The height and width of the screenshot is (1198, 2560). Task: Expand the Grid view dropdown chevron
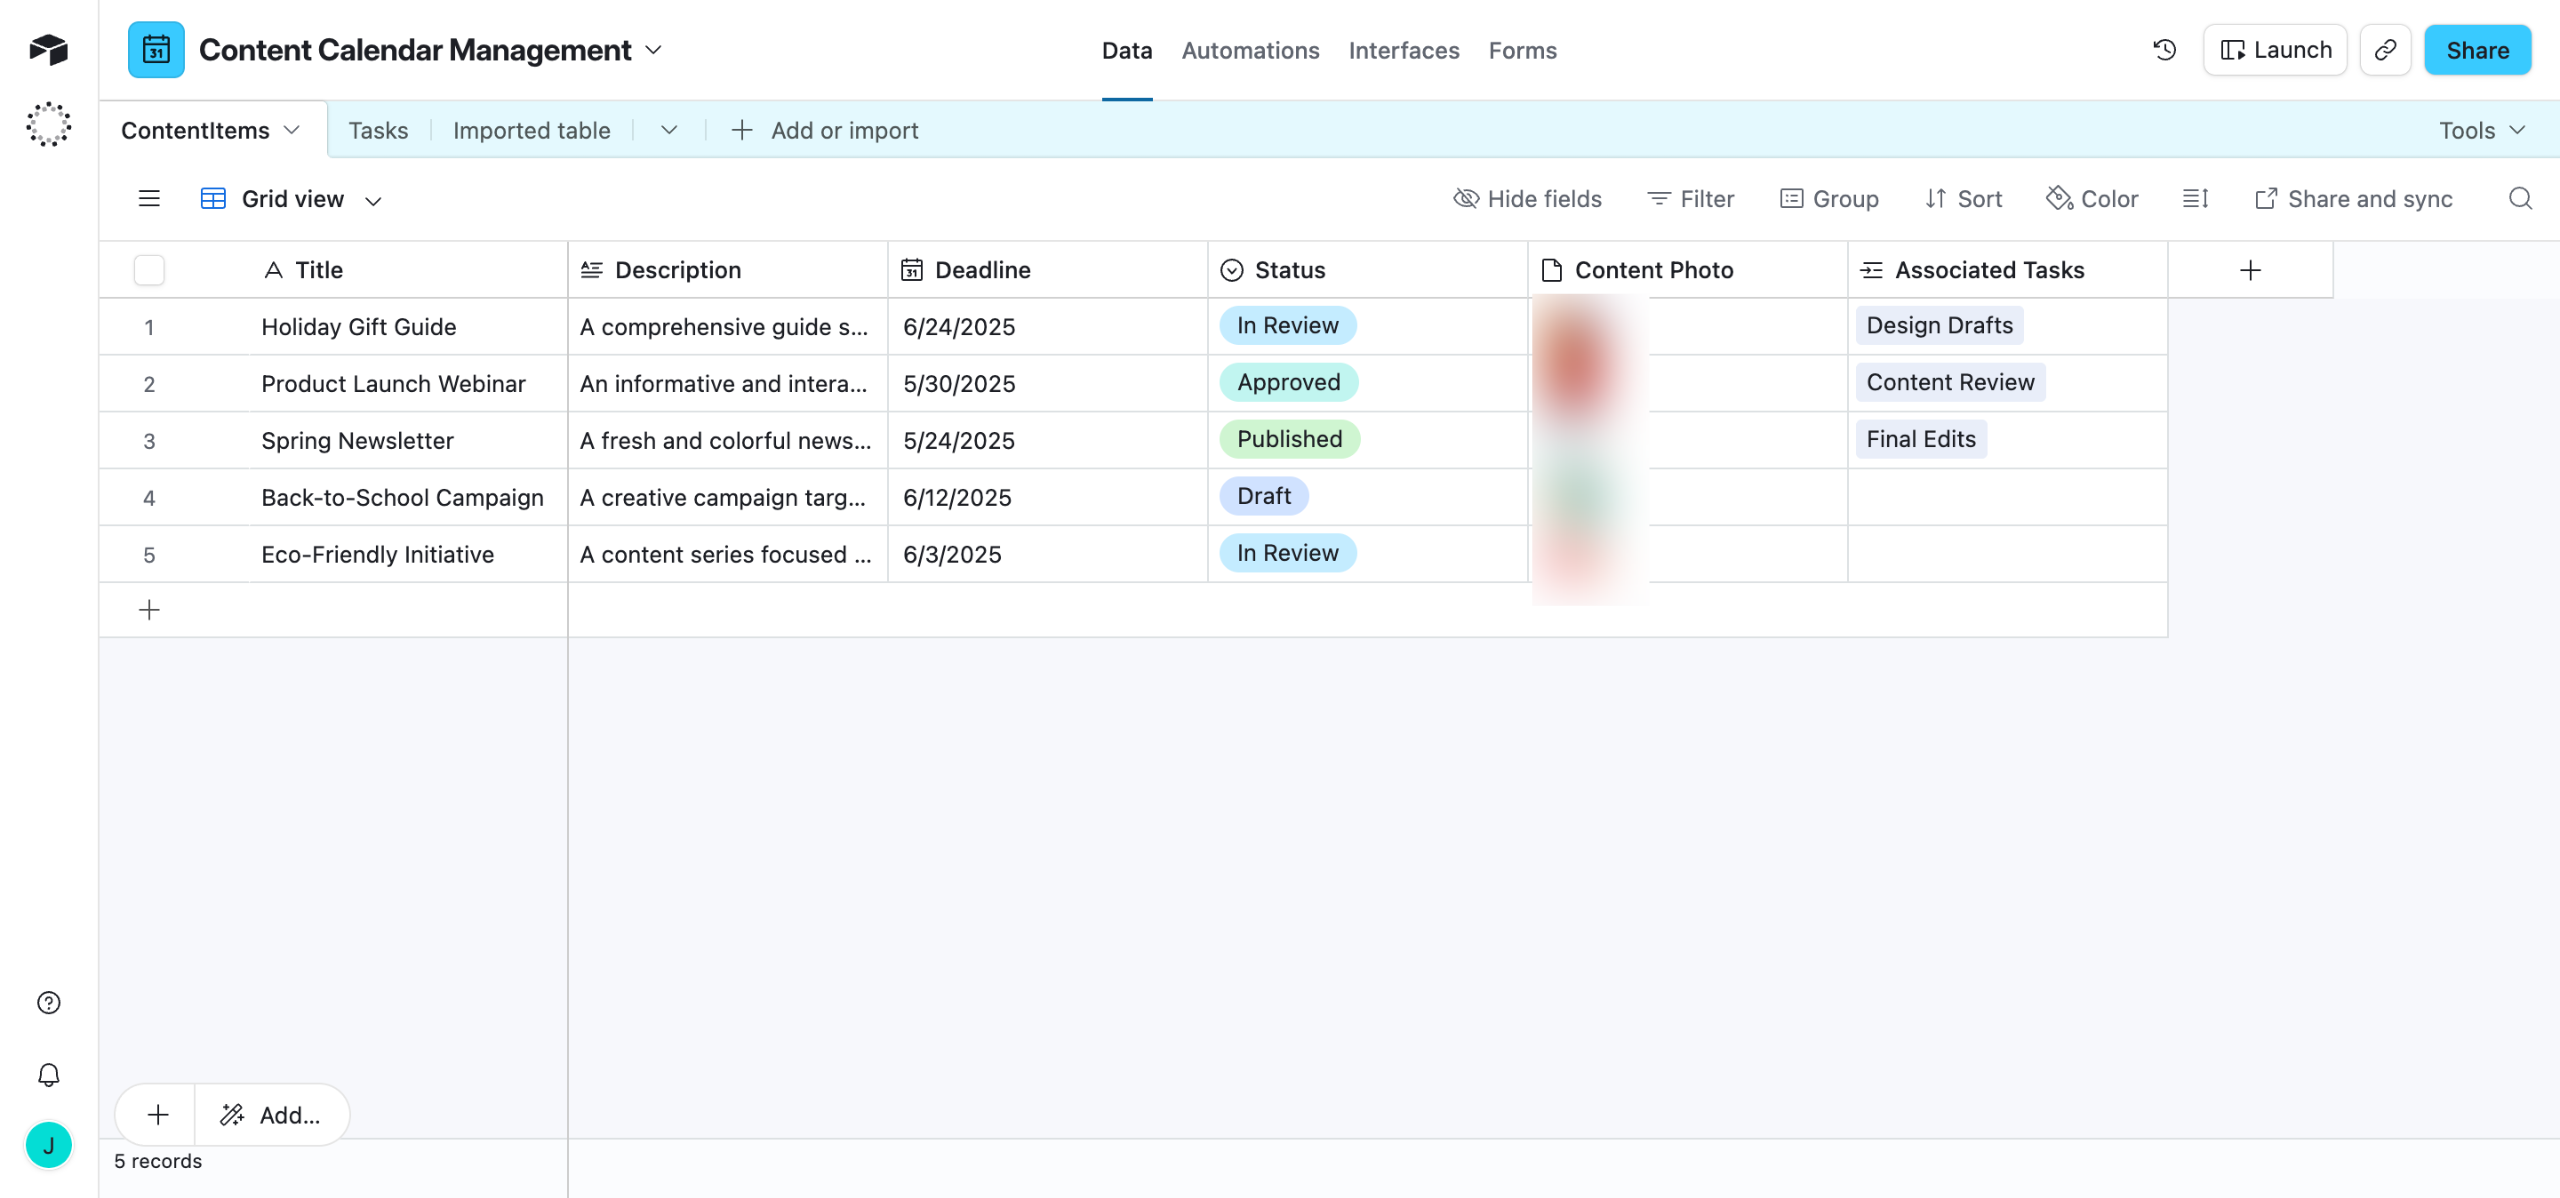373,201
